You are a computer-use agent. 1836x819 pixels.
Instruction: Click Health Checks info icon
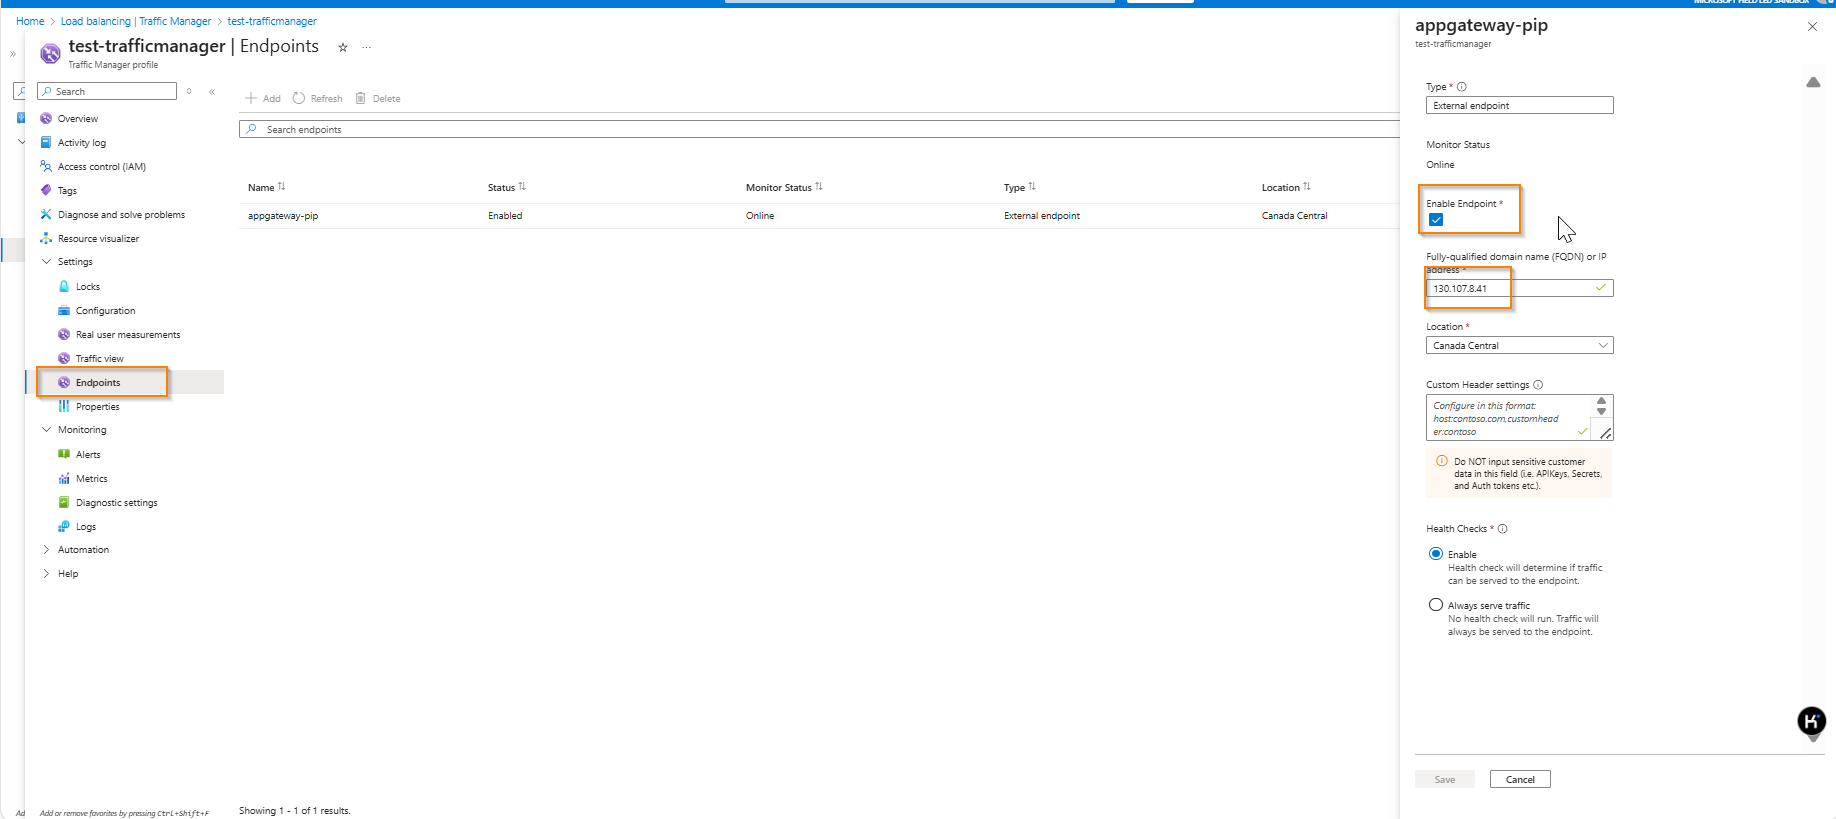1503,529
